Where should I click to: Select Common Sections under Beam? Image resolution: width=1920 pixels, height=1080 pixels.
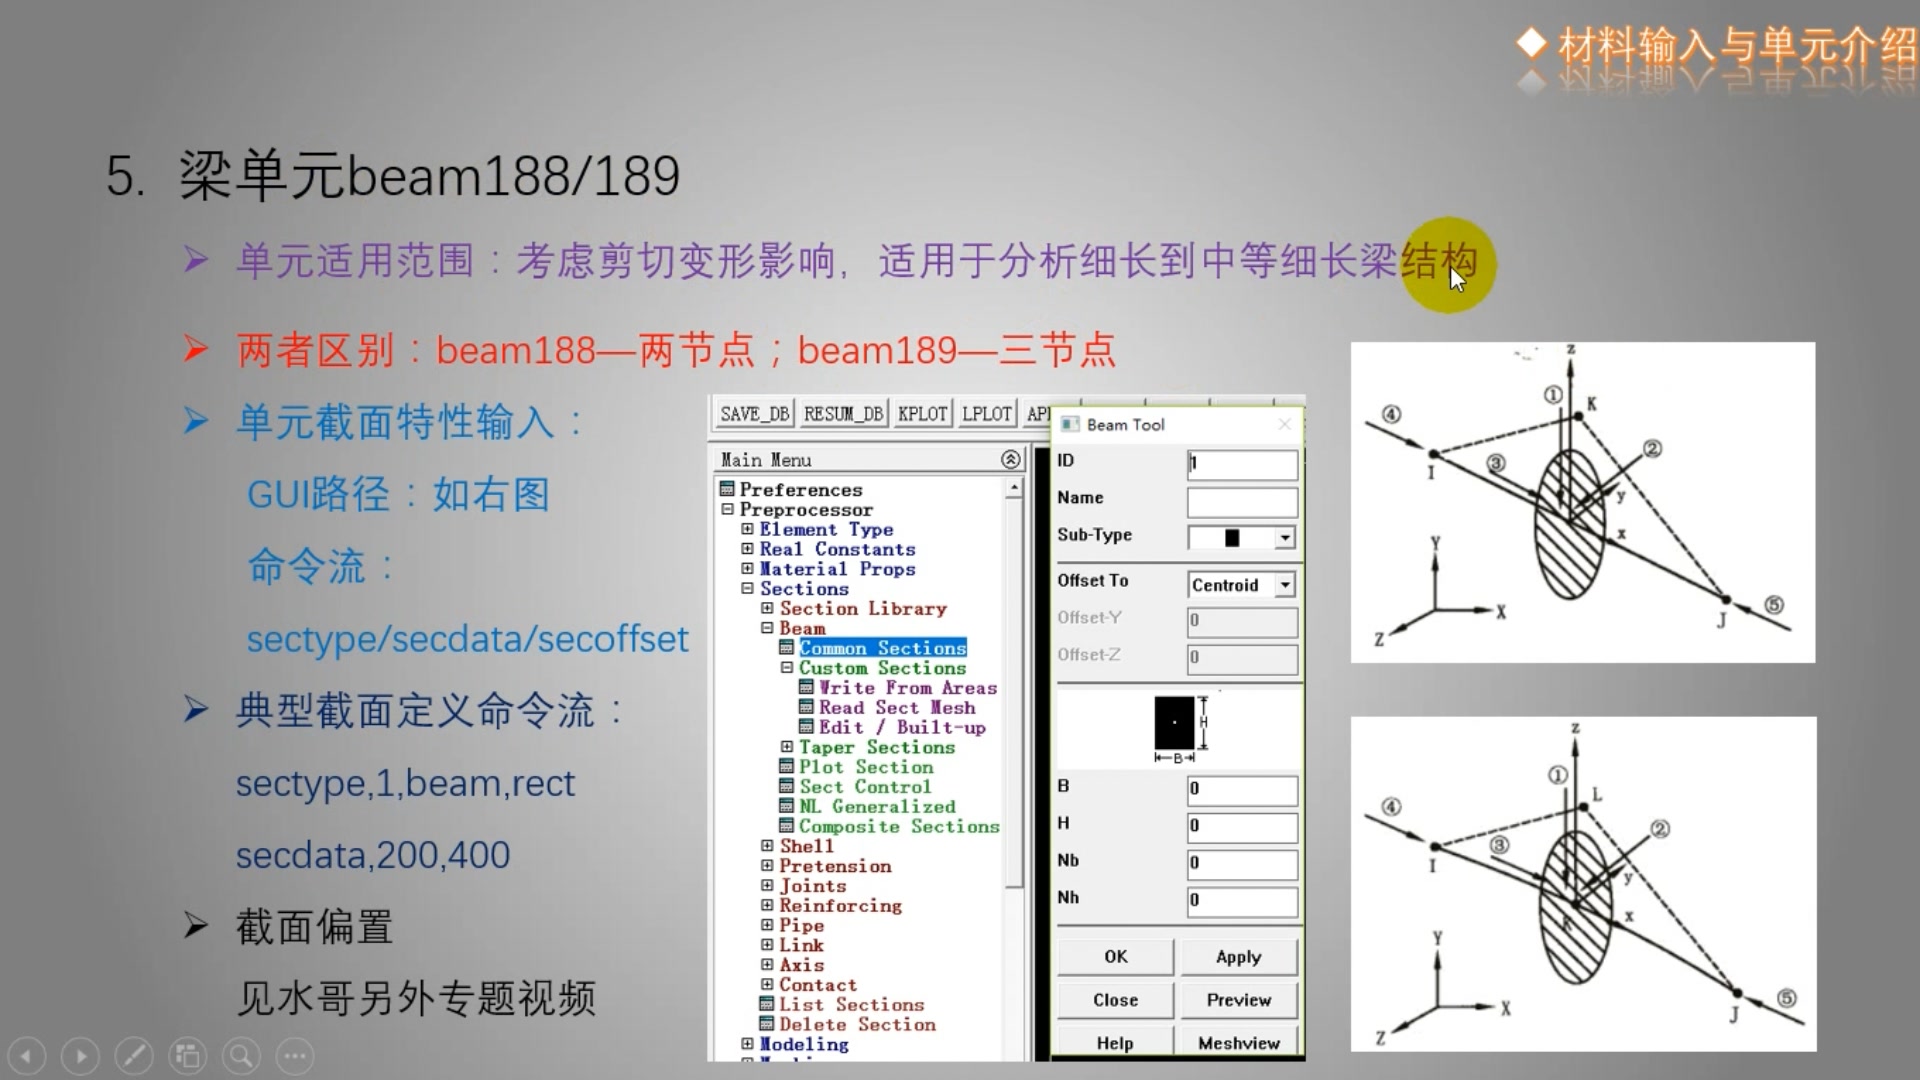(883, 648)
